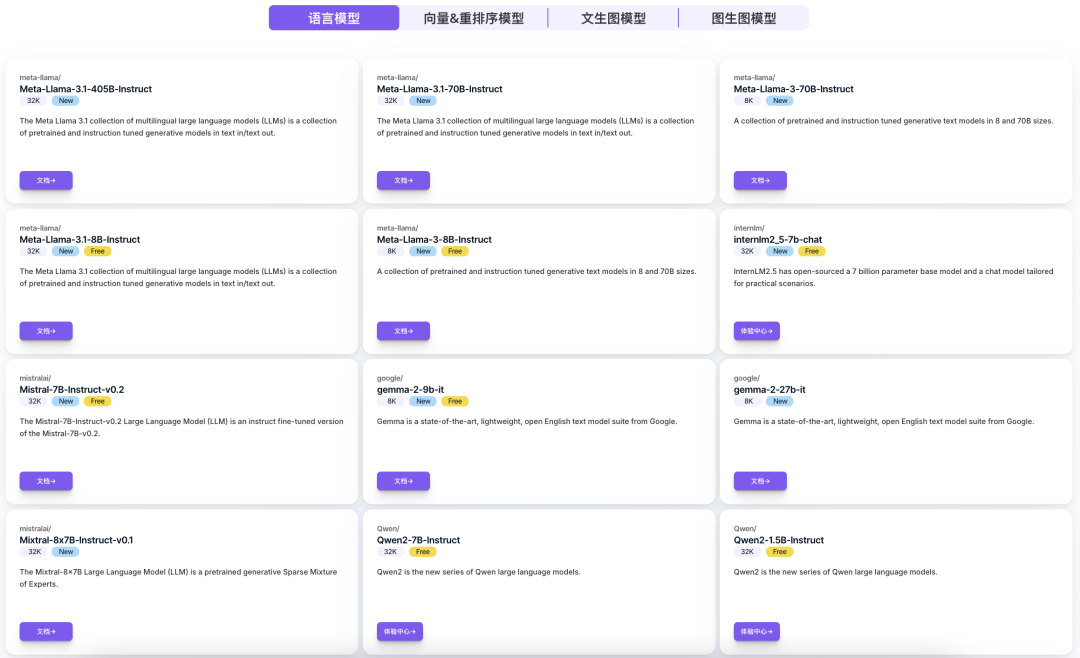Click the 32K tag on Meta-Llama-3.1-405B-Instruct
The image size is (1080, 658).
(x=34, y=101)
